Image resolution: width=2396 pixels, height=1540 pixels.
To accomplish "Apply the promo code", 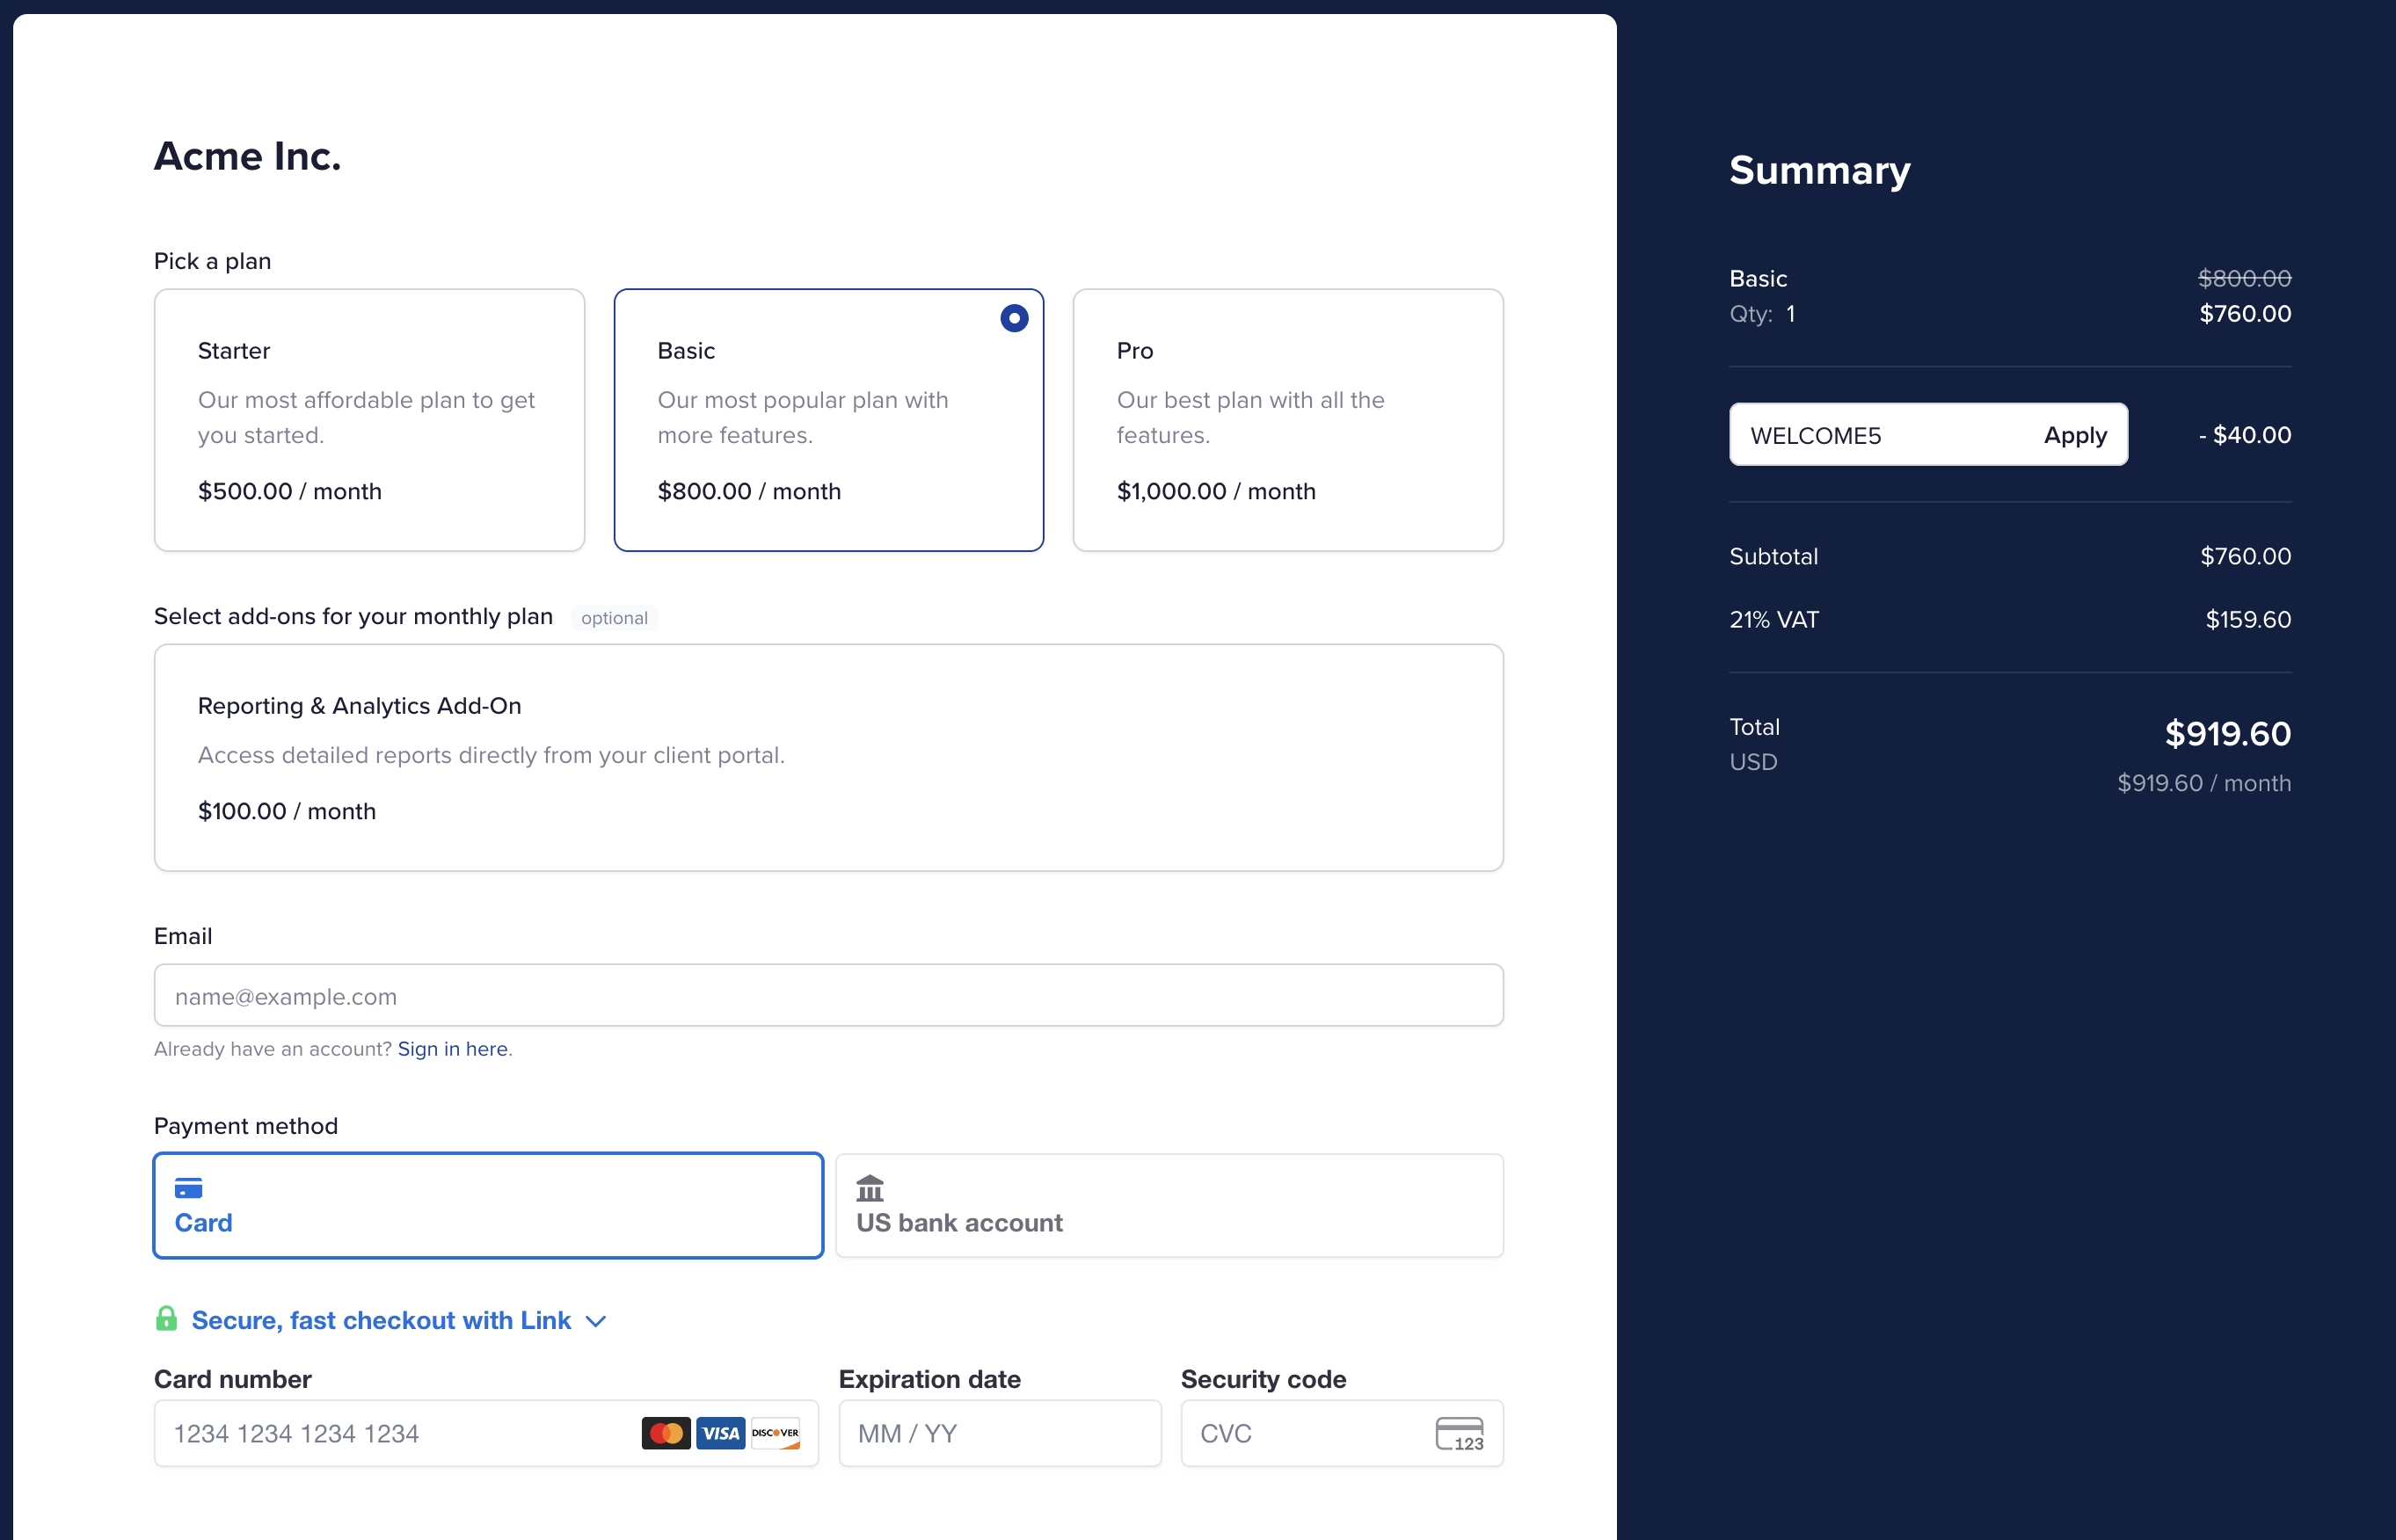I will (x=2075, y=435).
